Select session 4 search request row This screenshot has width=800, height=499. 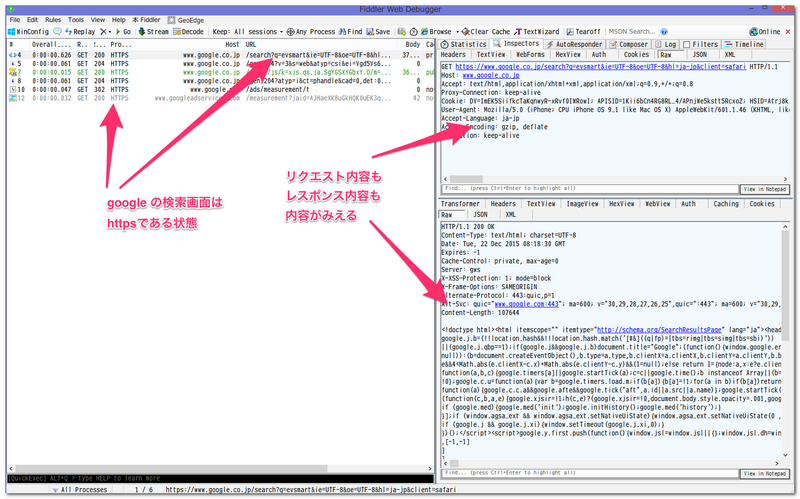point(220,55)
